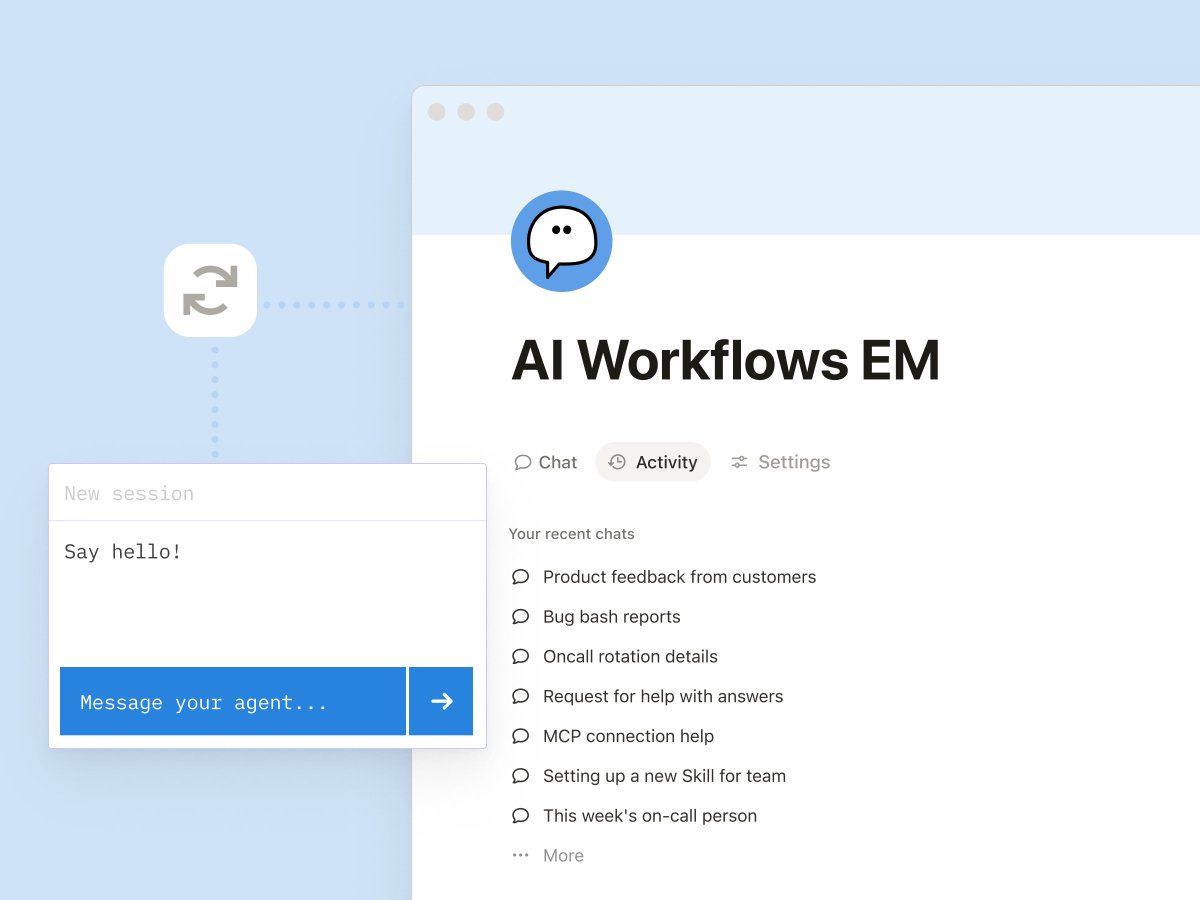Viewport: 1200px width, 900px height.
Task: Click the sliders icon beside Settings
Action: (x=739, y=462)
